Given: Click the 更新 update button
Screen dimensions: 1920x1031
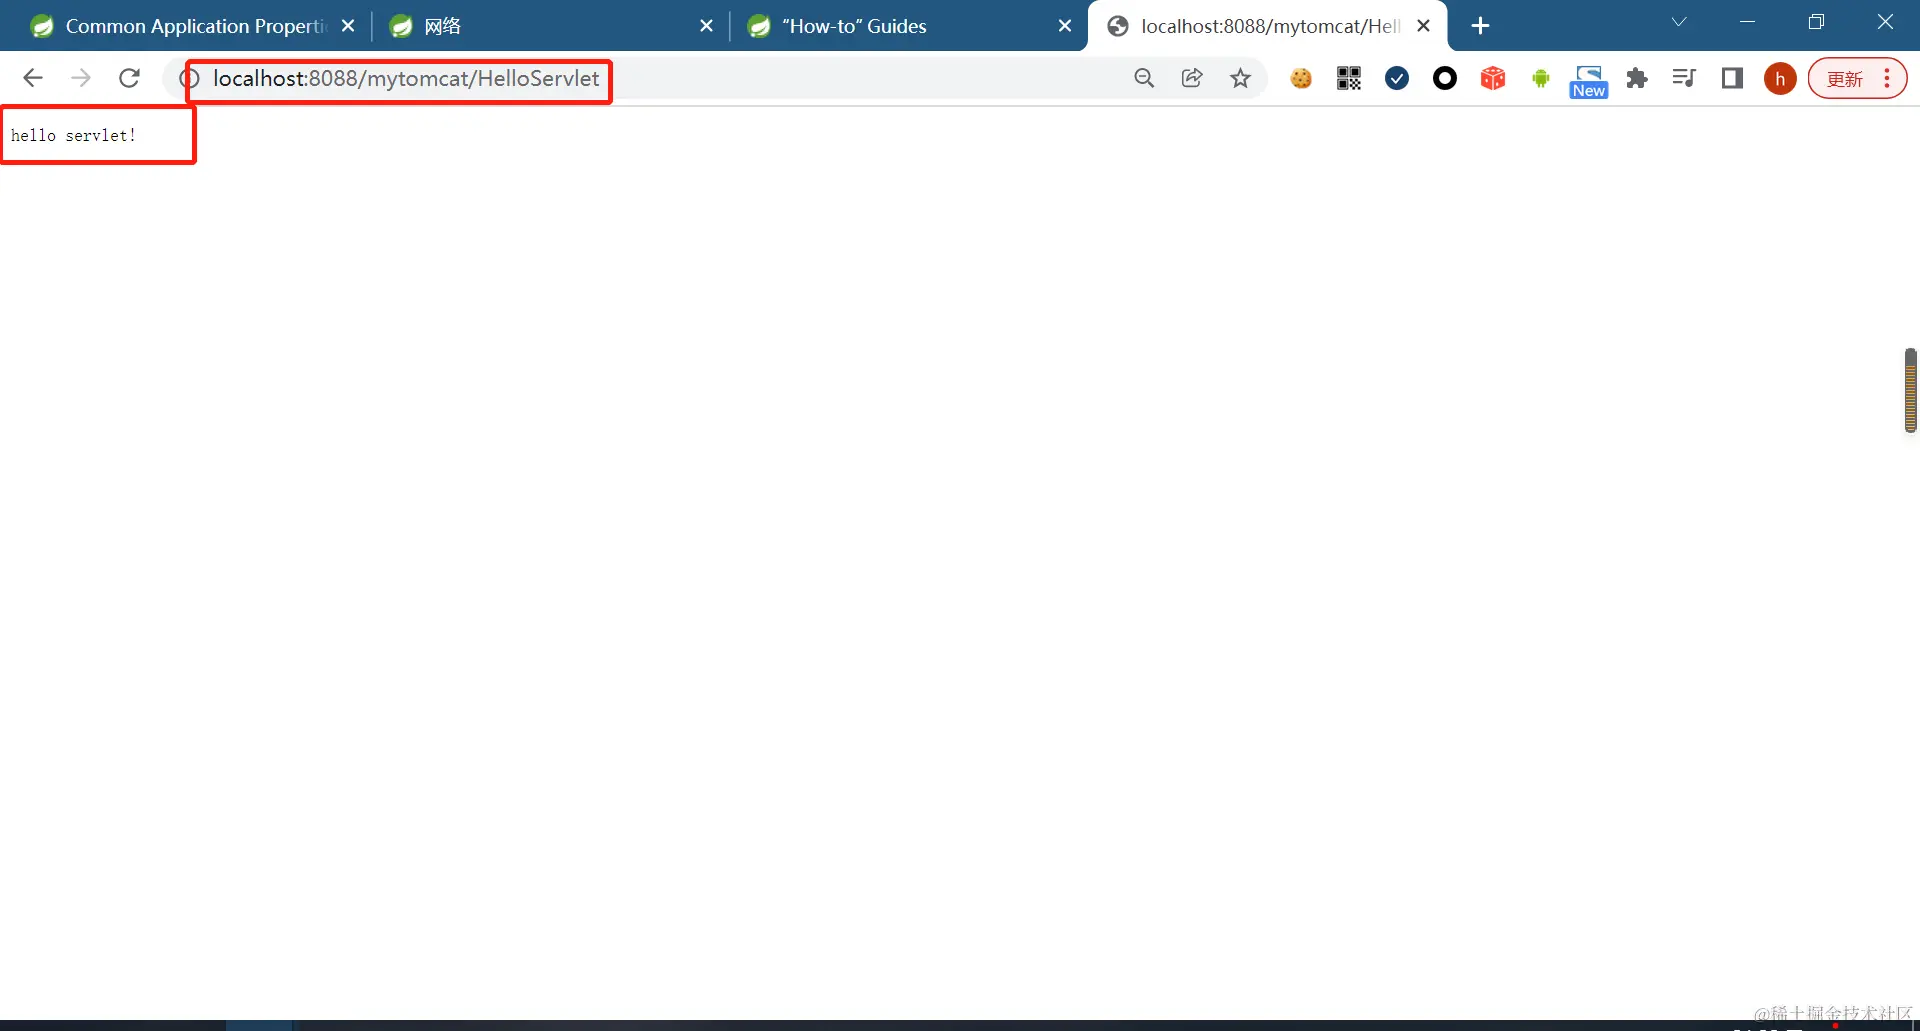Looking at the screenshot, I should (x=1845, y=79).
